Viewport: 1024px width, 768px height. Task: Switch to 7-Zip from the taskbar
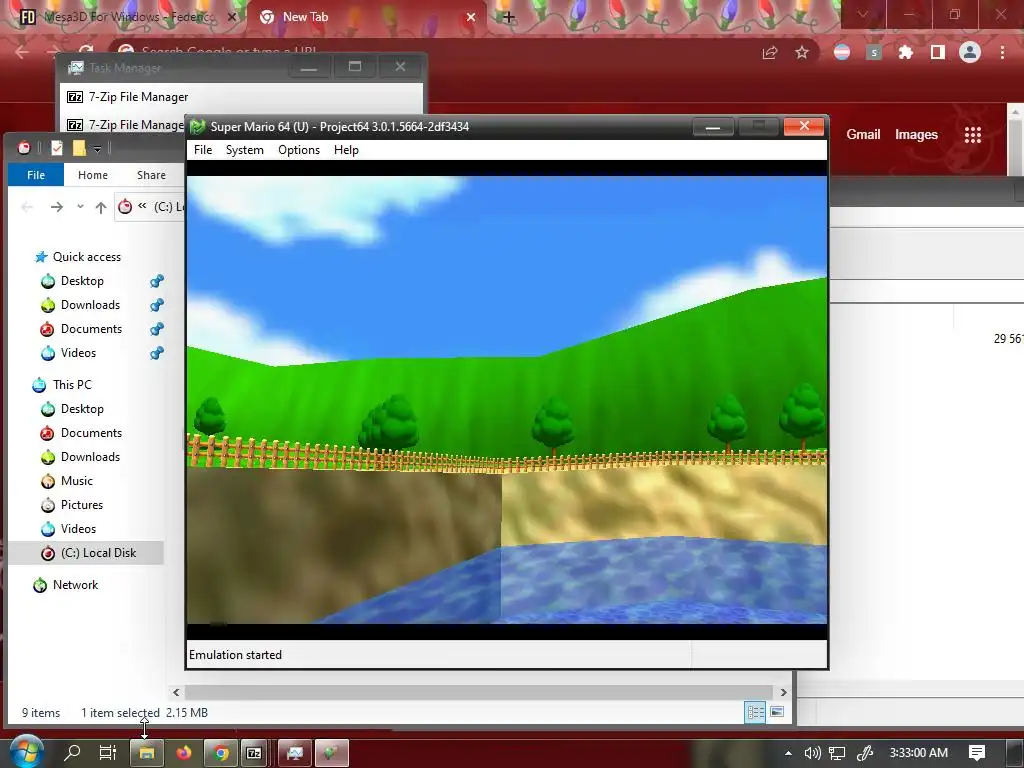pyautogui.click(x=255, y=753)
